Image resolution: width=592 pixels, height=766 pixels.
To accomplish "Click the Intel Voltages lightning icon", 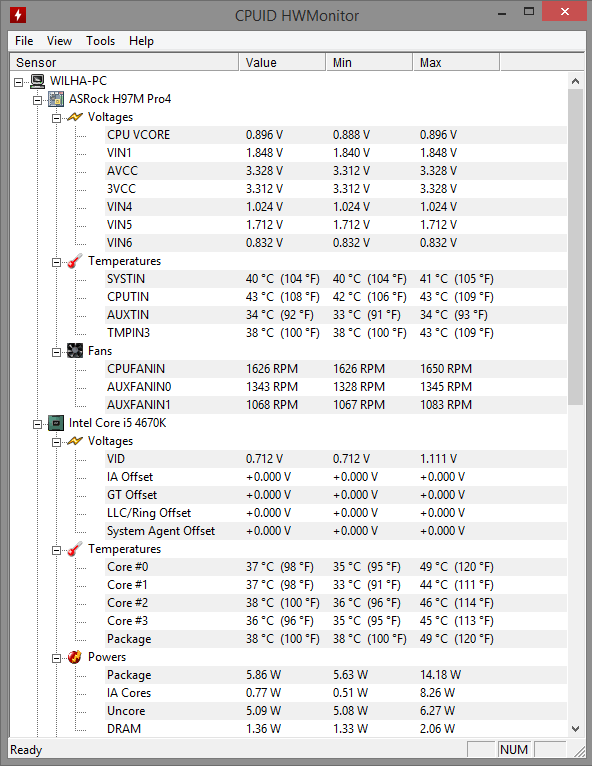I will [75, 441].
